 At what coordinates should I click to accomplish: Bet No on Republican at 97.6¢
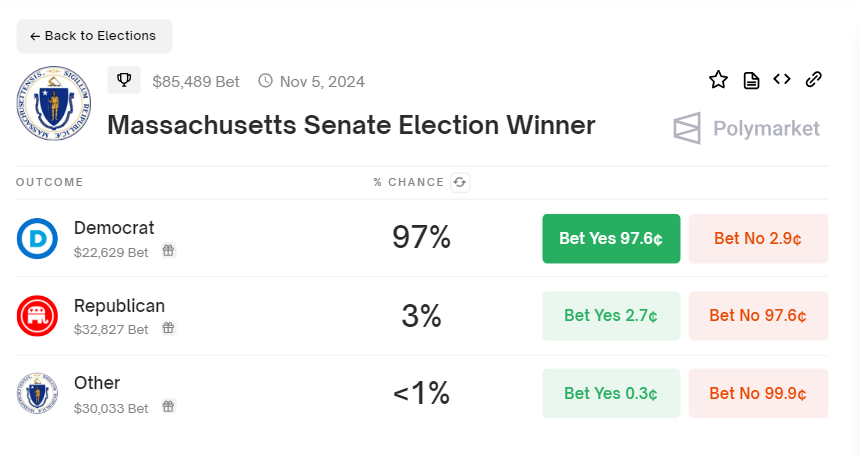pos(758,316)
